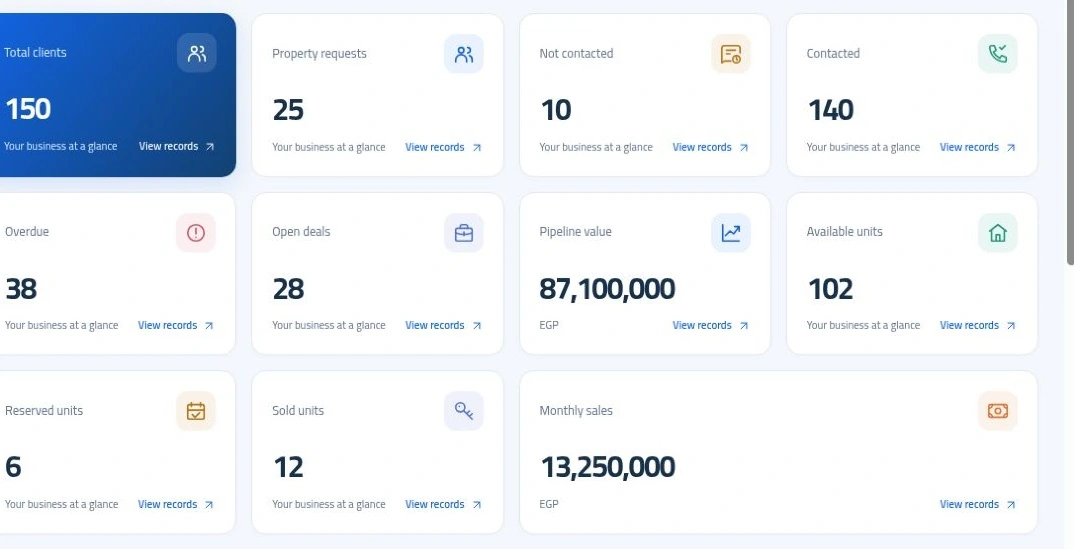Click the page vertical scrollbar thumb
1074x549 pixels.
click(1070, 131)
